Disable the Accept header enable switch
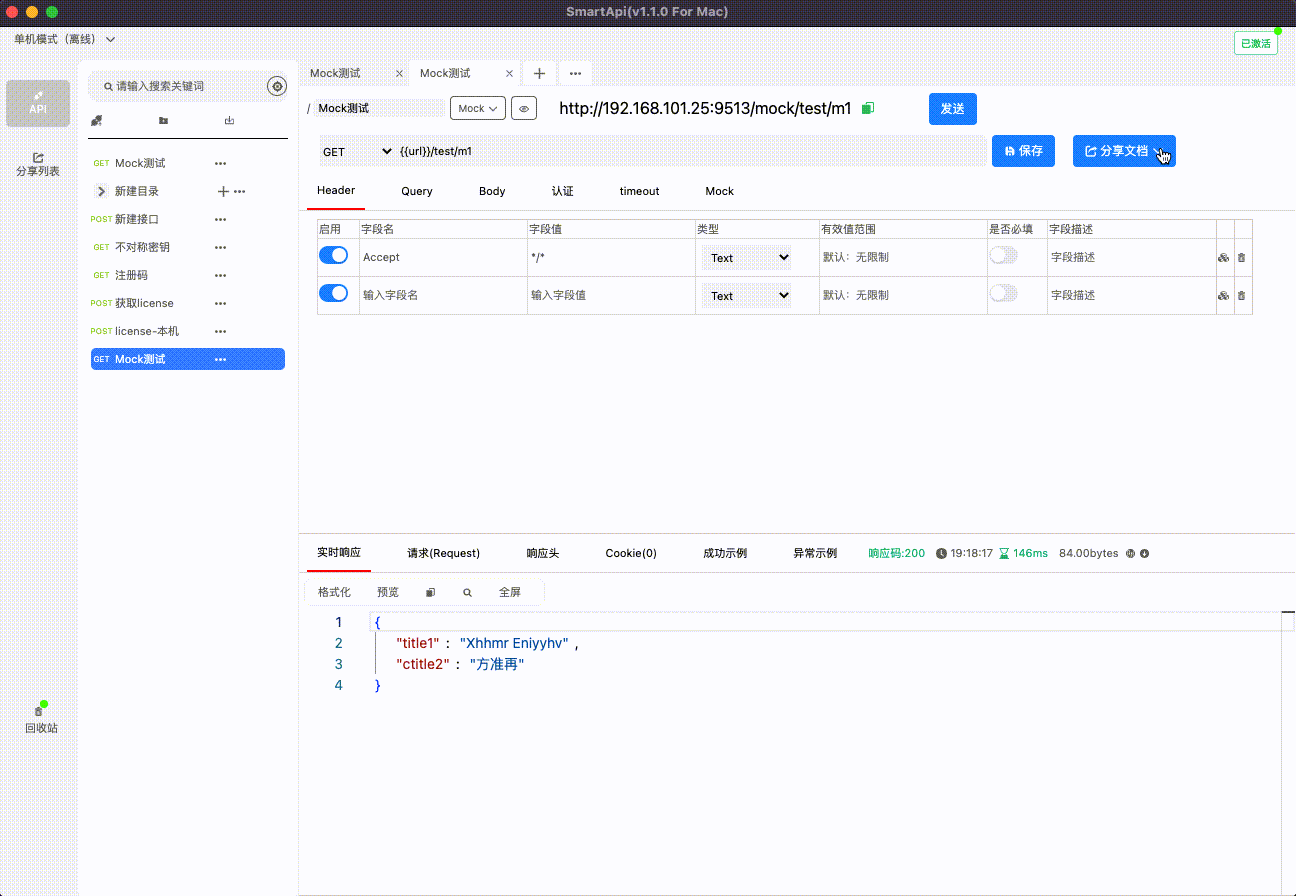The height and width of the screenshot is (896, 1296). pos(334,256)
